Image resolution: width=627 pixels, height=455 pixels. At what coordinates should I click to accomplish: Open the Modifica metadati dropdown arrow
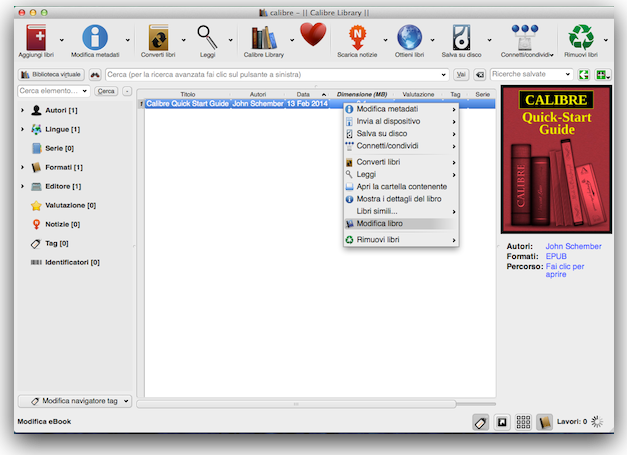[x=128, y=40]
